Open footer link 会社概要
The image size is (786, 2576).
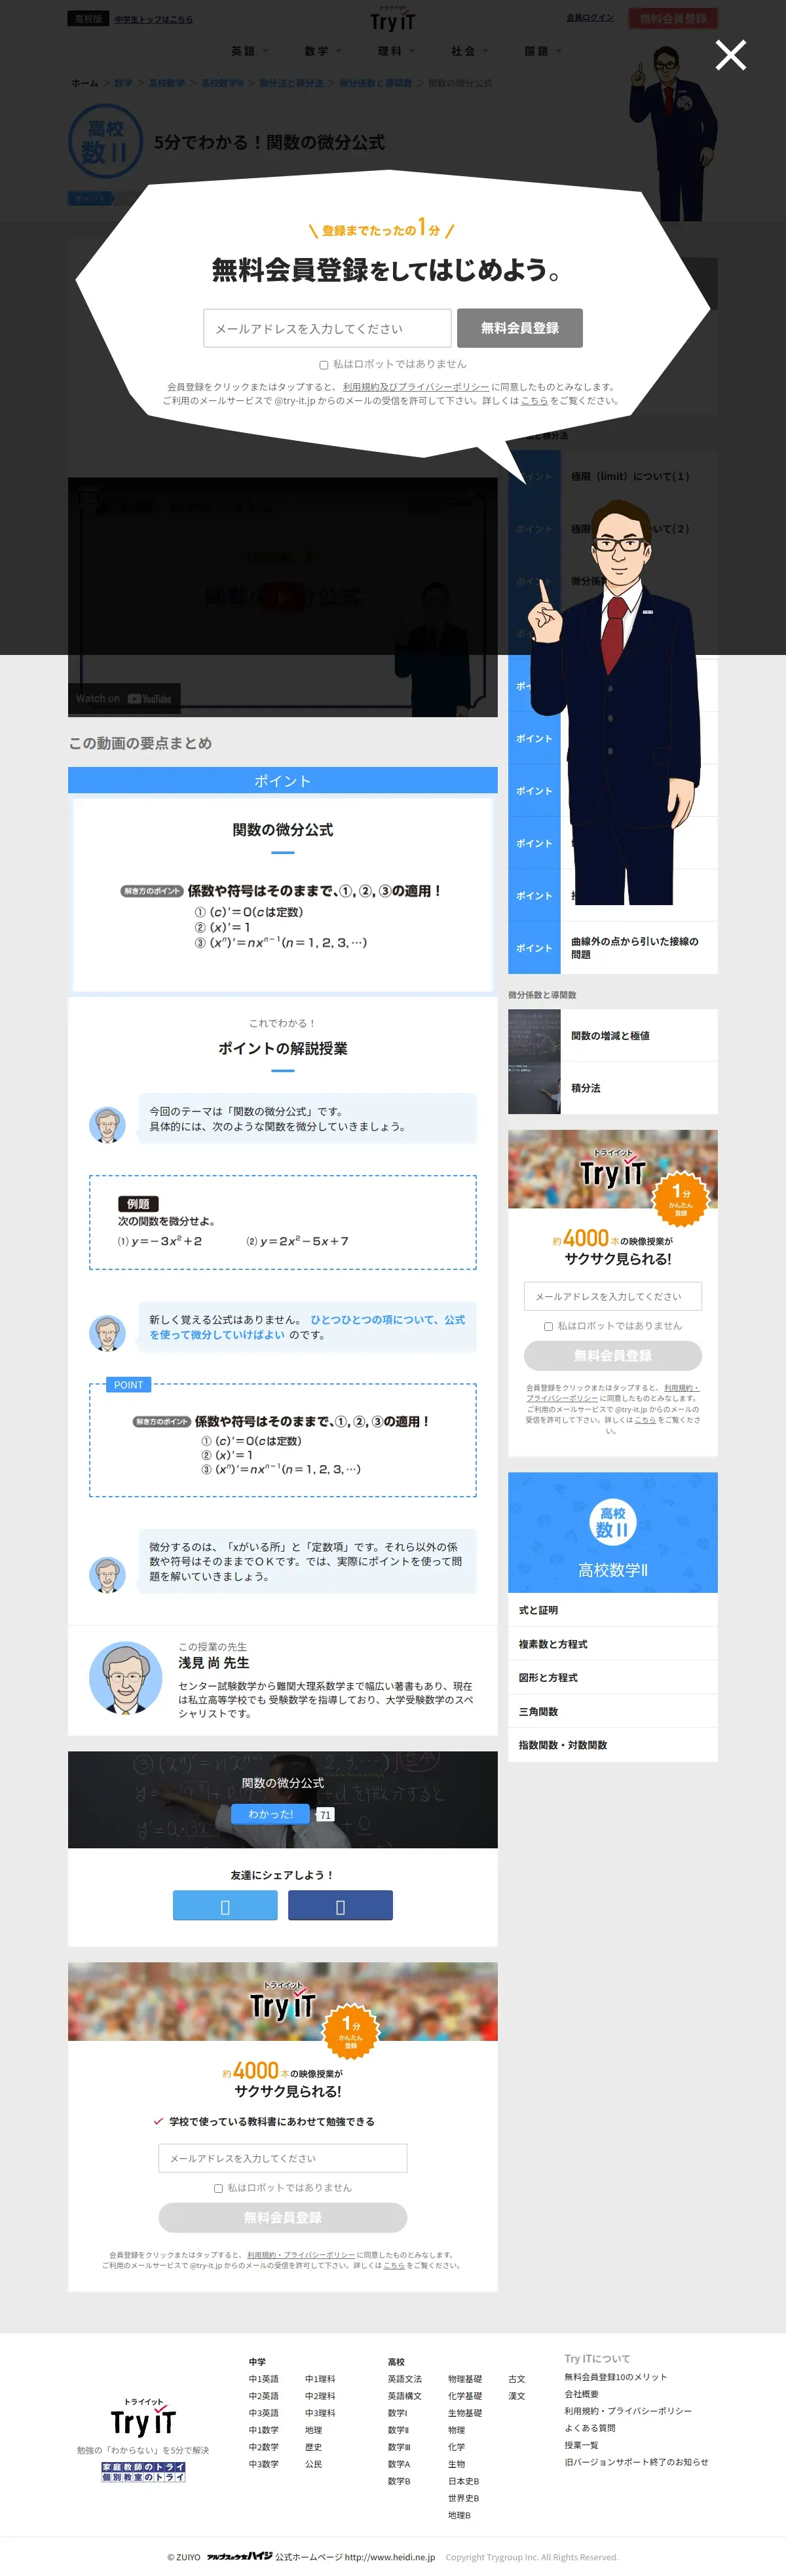(582, 2394)
